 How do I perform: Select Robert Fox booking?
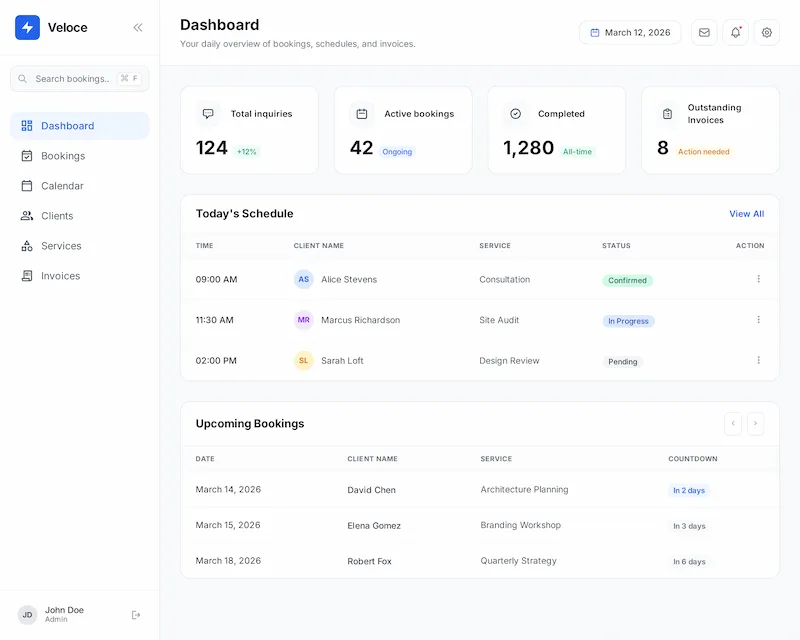(369, 561)
